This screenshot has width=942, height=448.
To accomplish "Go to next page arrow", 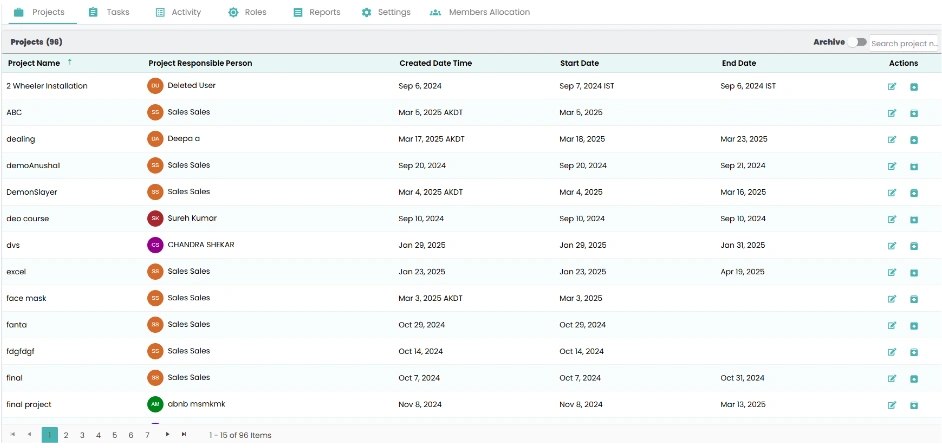I will click(168, 434).
